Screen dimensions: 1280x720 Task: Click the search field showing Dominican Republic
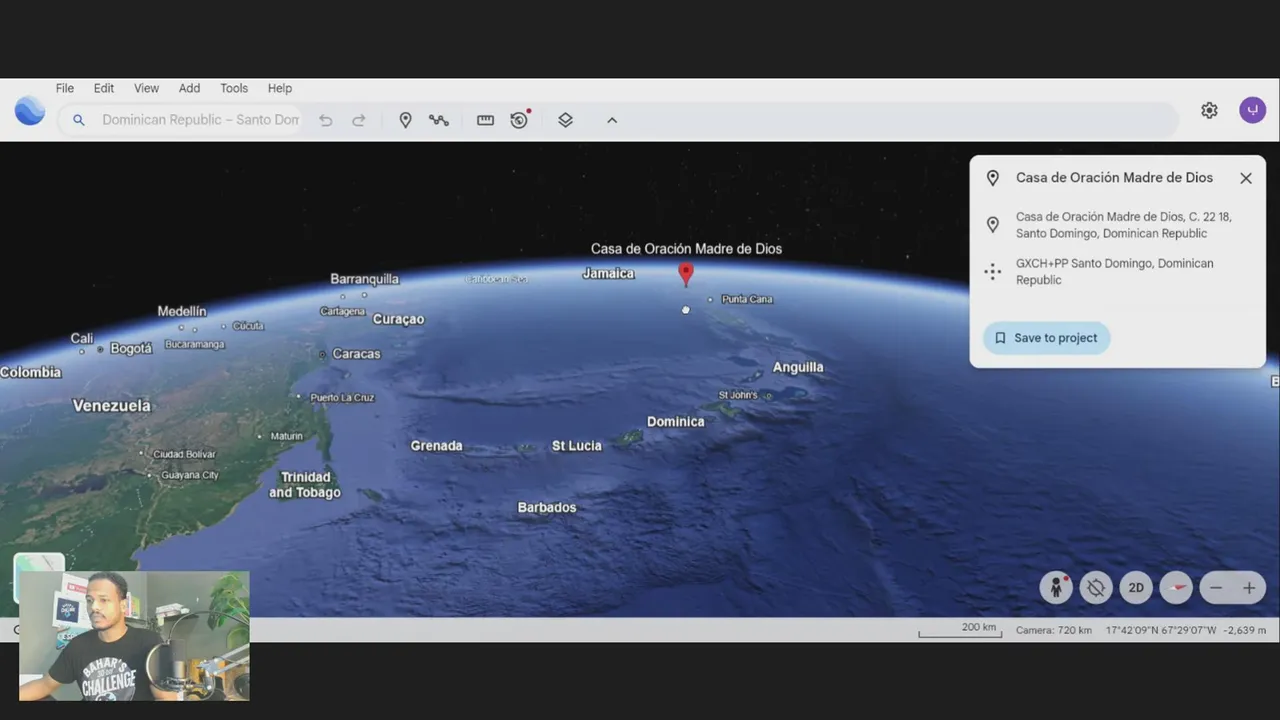click(200, 120)
